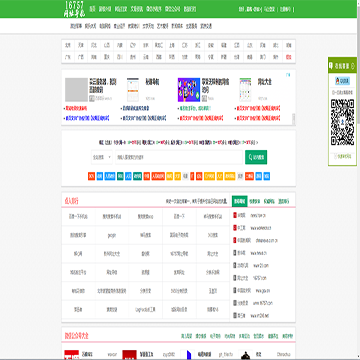Viewport: 360px width, 360px height.
Task: Focus the keyword search input field
Action: (x=179, y=157)
